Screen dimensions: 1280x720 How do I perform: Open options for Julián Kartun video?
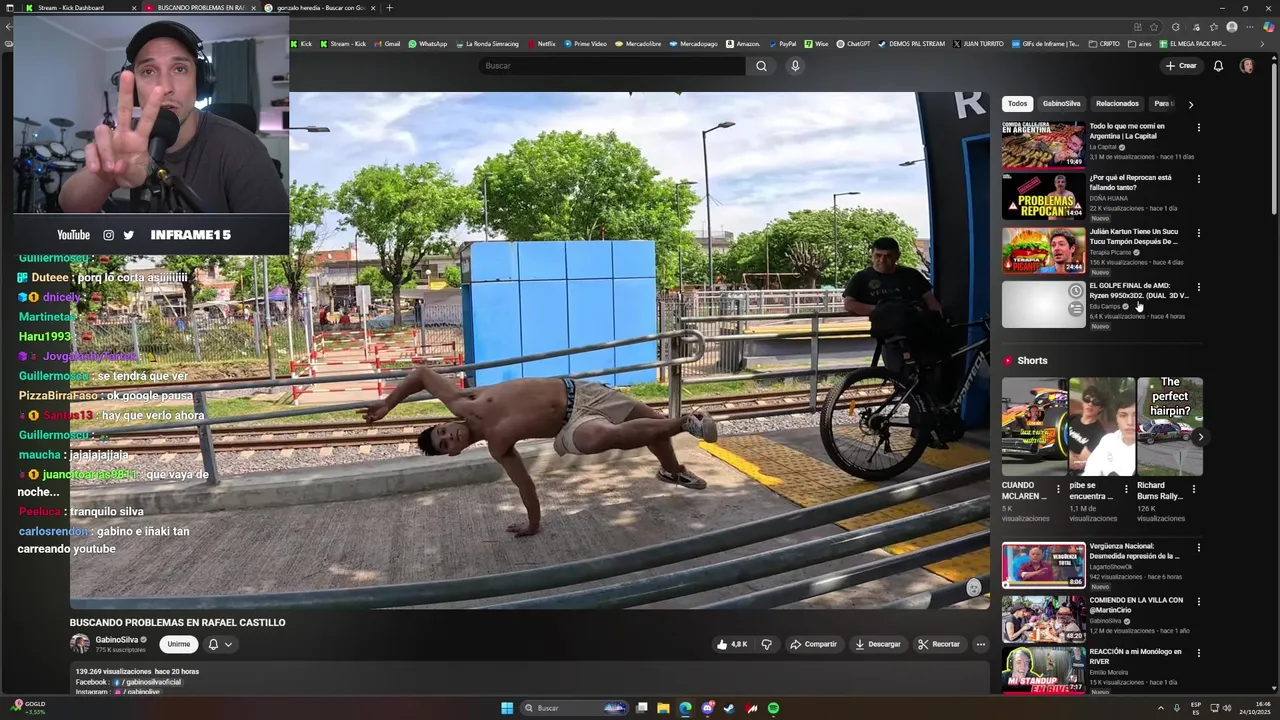click(x=1198, y=233)
